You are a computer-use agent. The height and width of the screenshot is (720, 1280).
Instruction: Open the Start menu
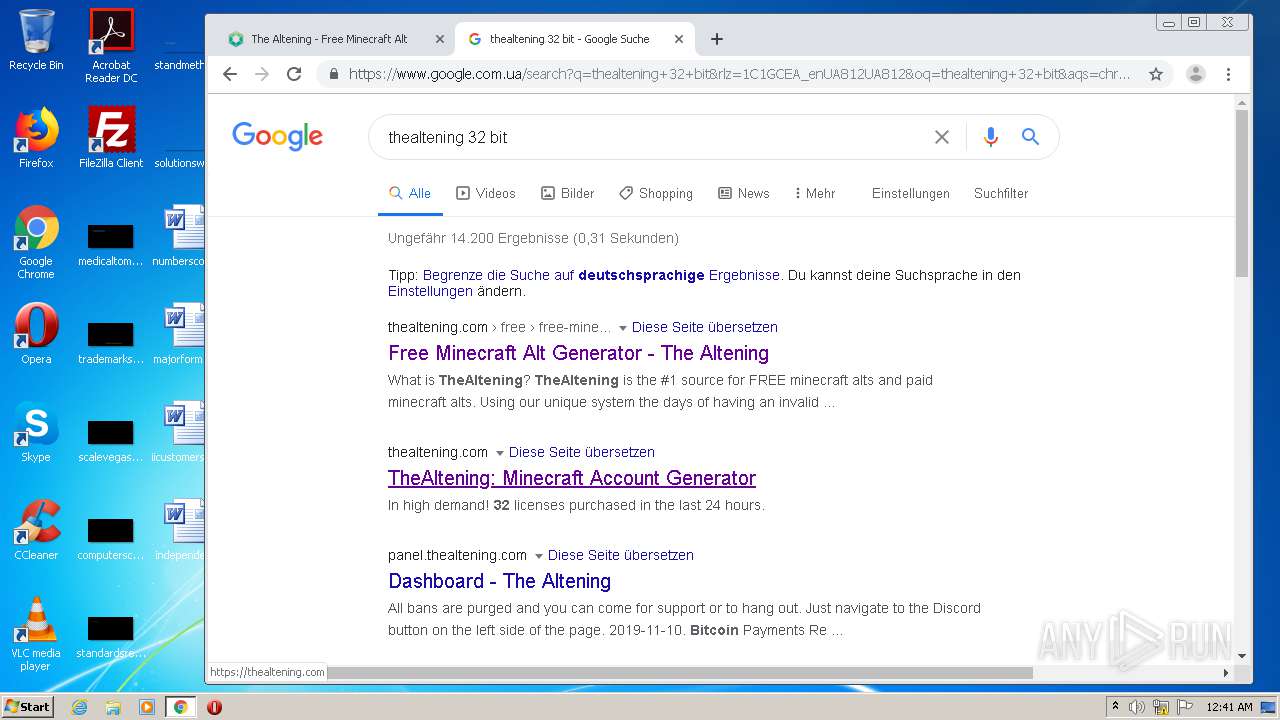(28, 707)
